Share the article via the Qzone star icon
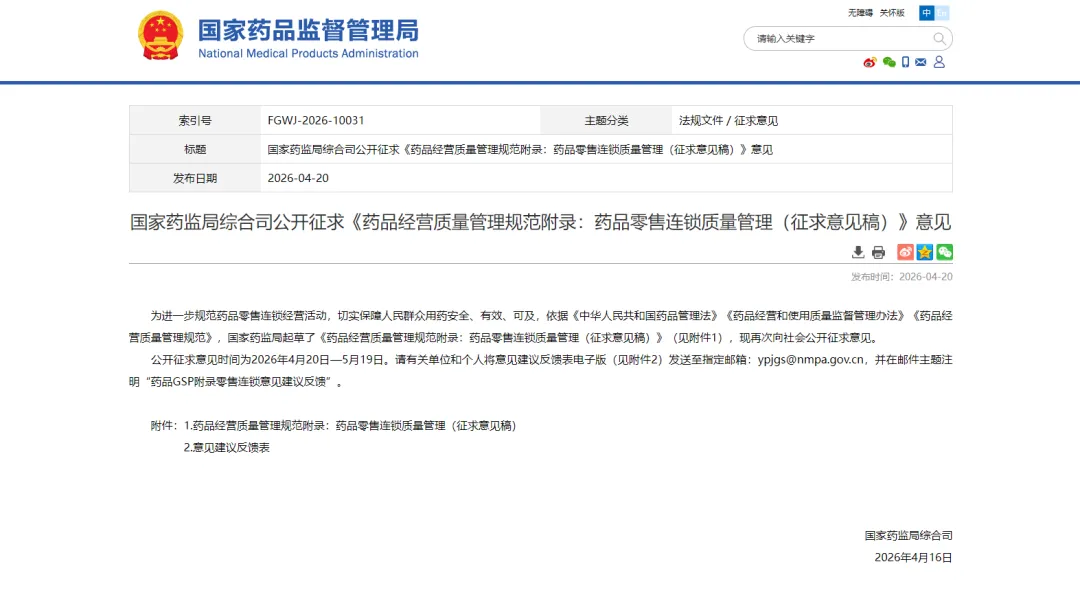 924,252
